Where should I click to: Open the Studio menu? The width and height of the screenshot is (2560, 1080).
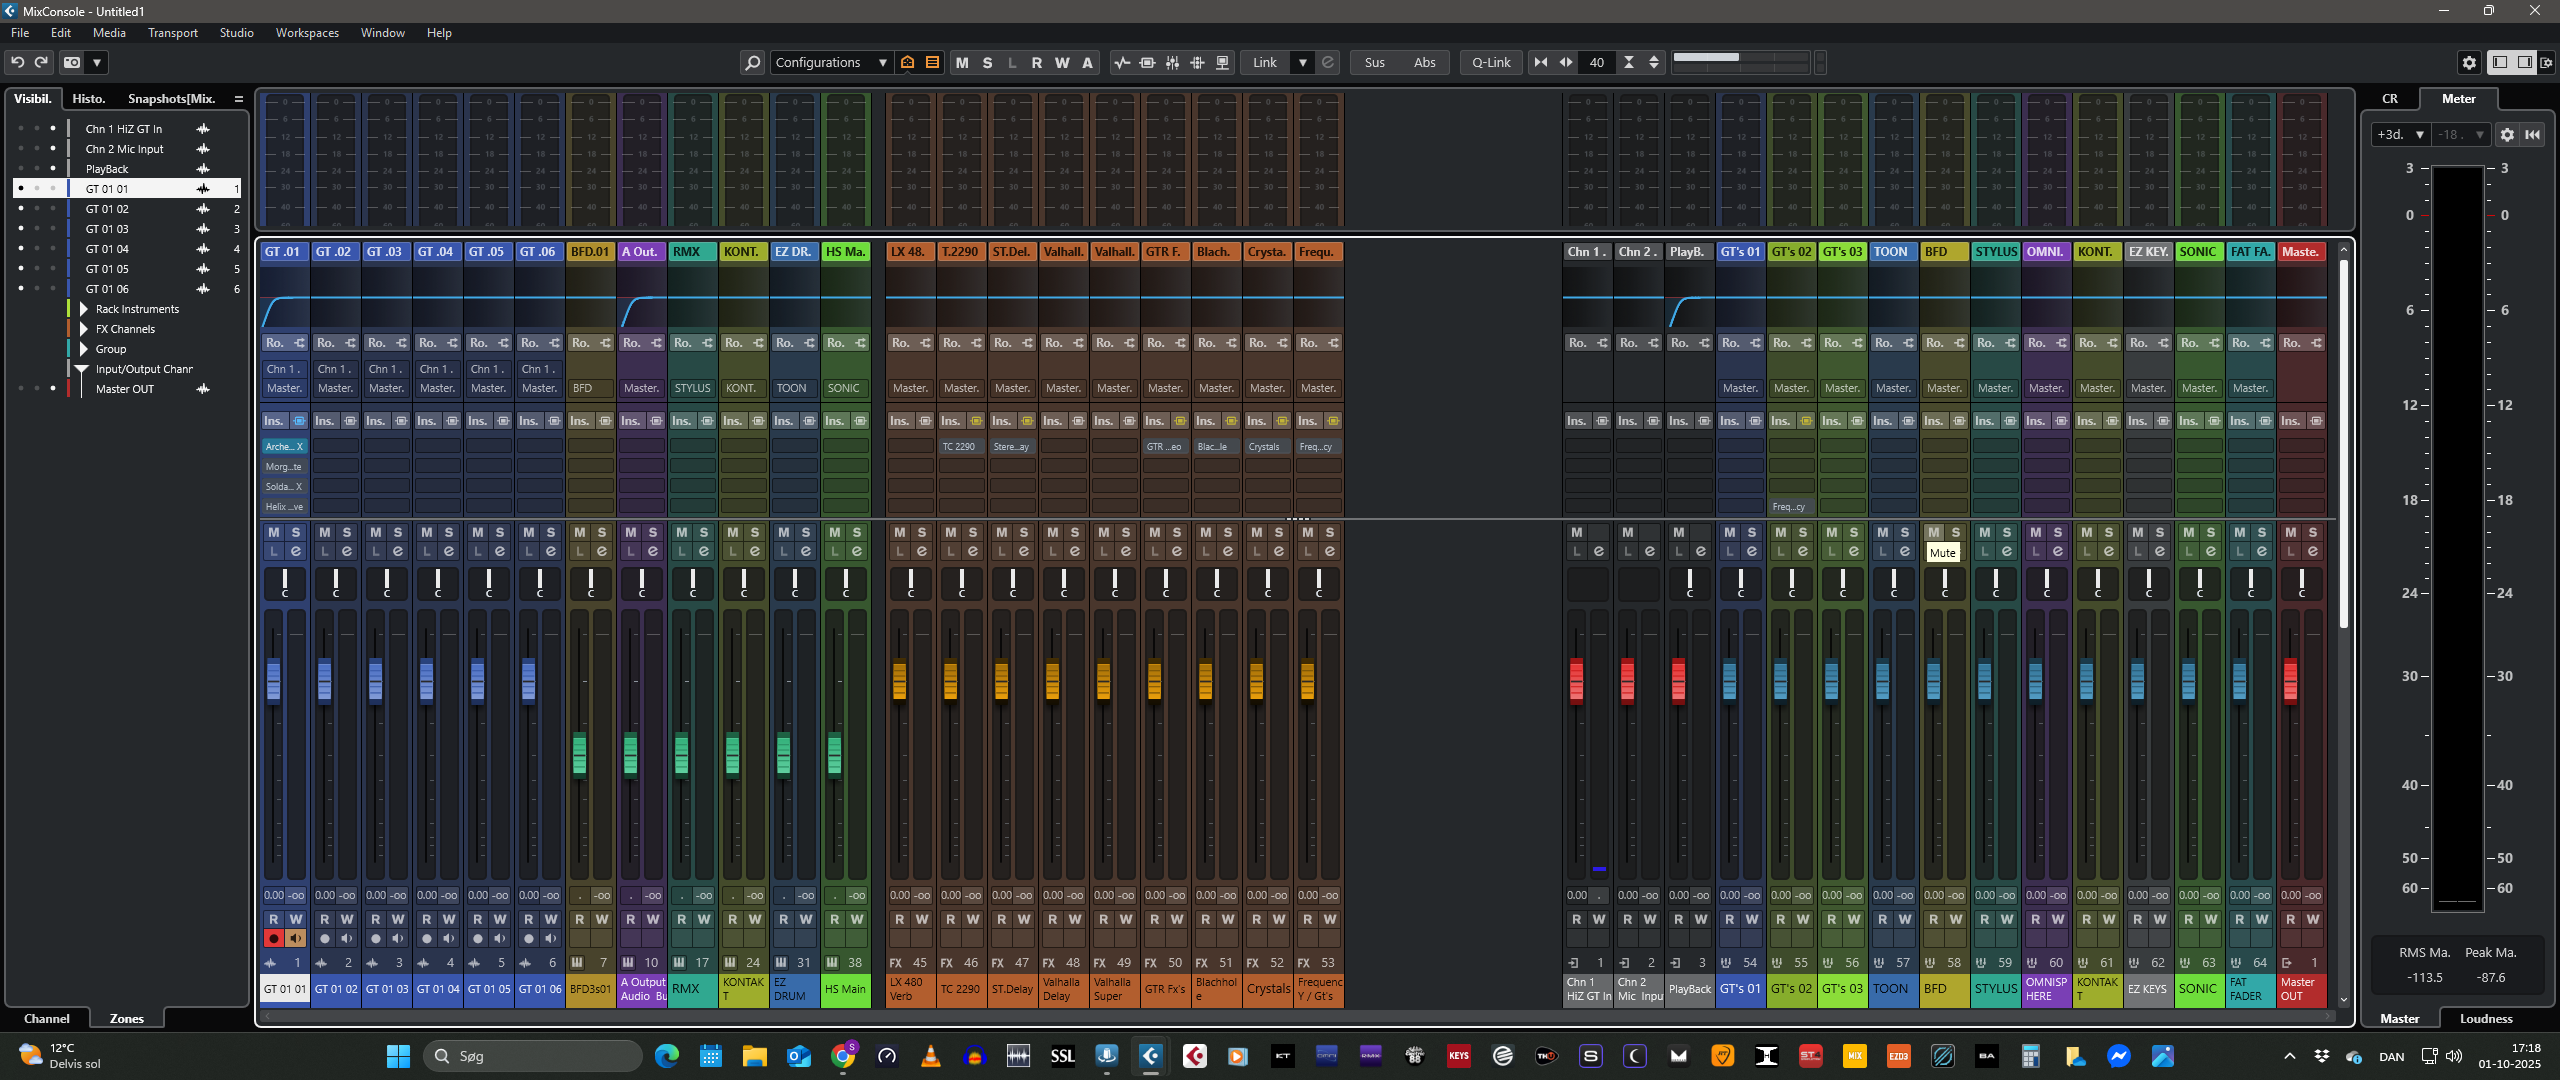236,33
